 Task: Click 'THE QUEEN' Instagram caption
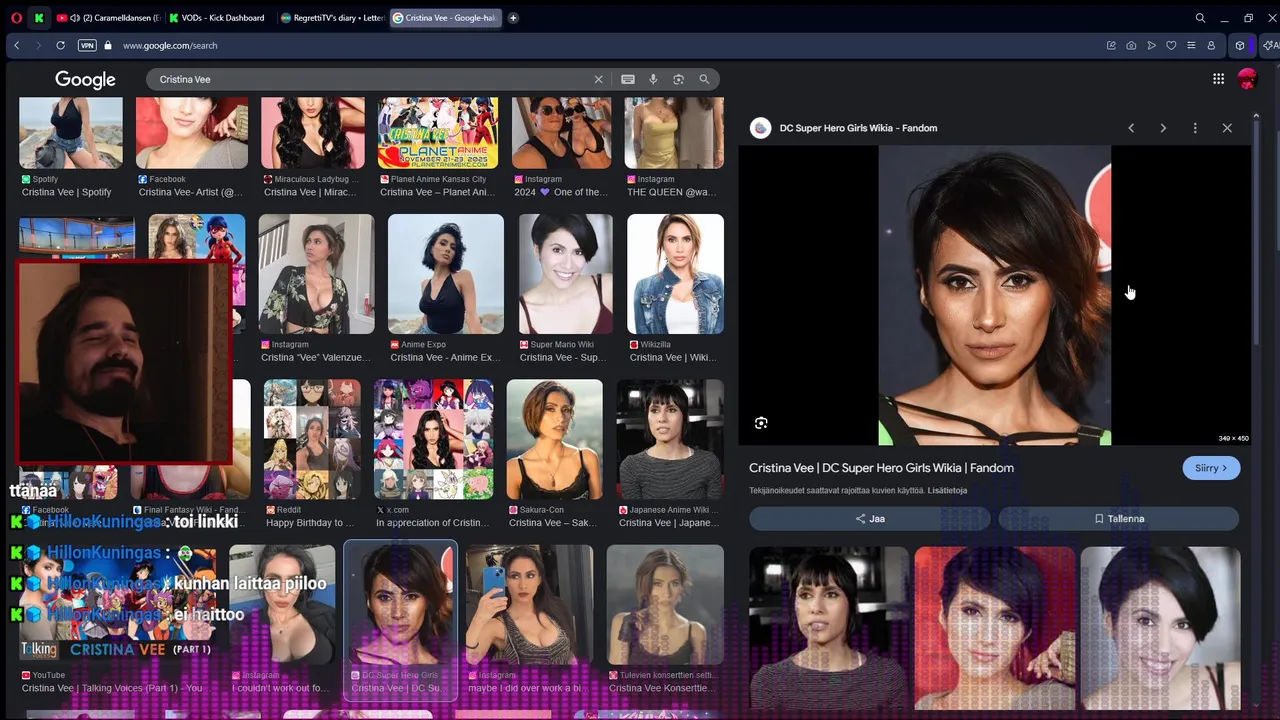coord(671,192)
